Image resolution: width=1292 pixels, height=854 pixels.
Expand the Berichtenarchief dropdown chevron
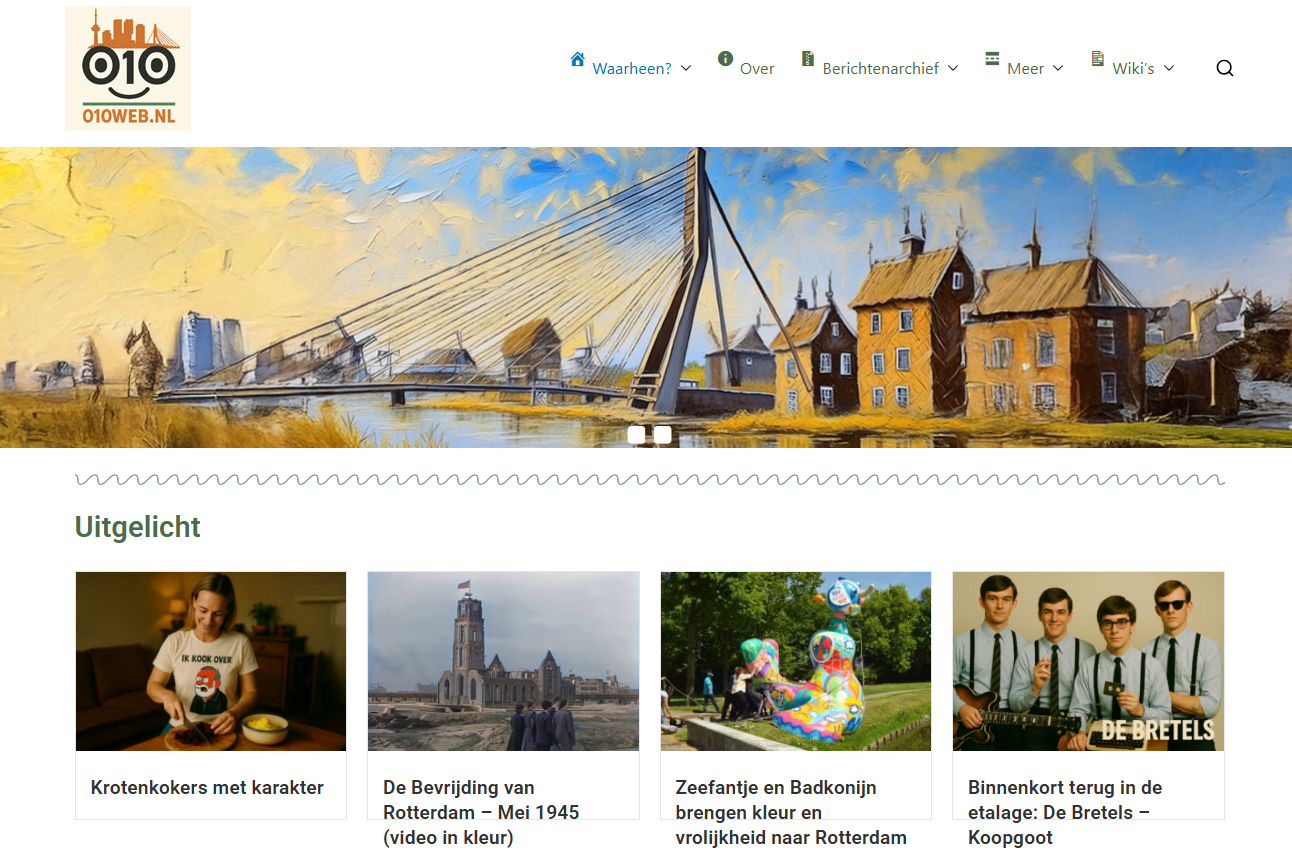[x=953, y=68]
